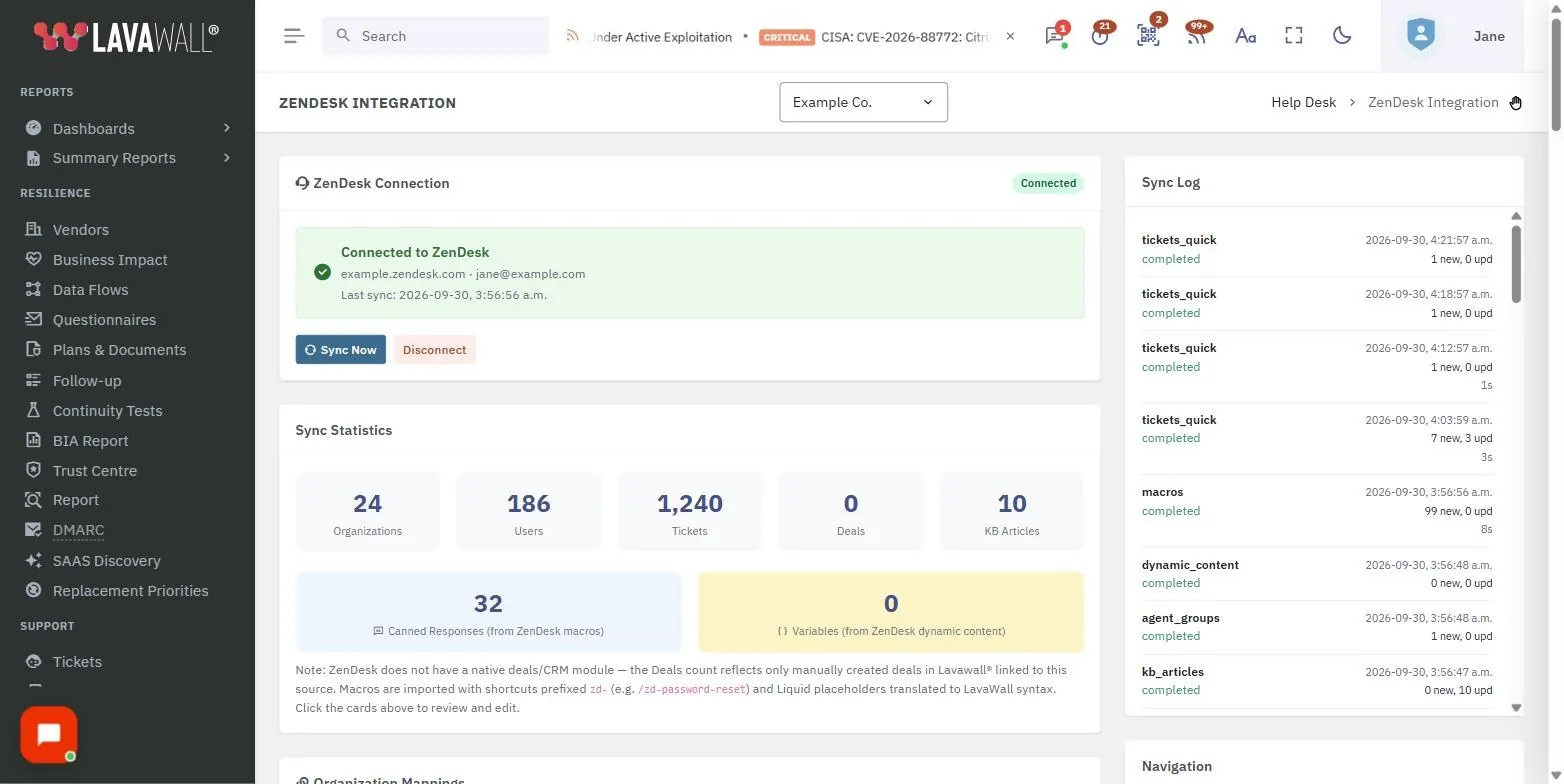1564x784 pixels.
Task: Click the font size Aa icon
Action: click(x=1245, y=36)
